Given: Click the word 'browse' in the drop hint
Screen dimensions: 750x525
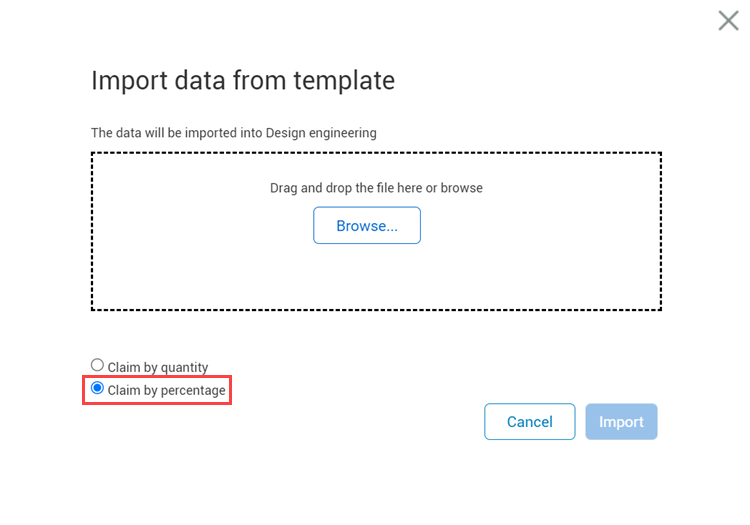Looking at the screenshot, I should coord(462,188).
